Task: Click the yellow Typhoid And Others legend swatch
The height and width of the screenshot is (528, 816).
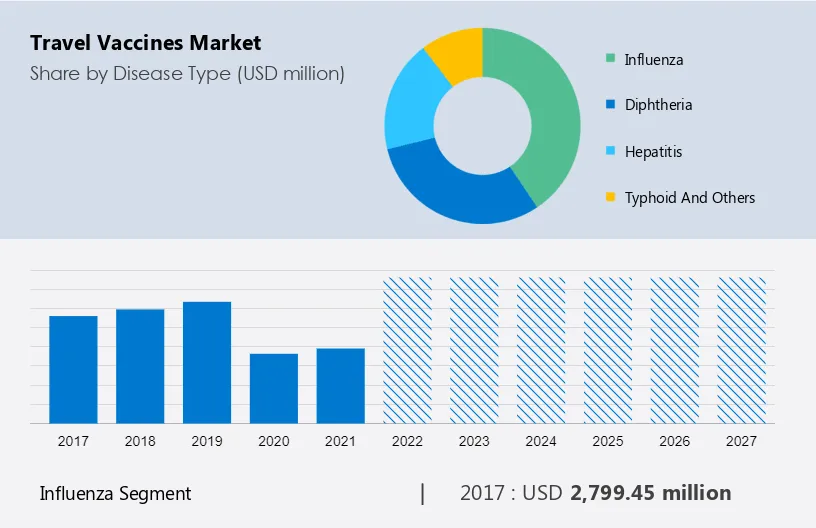Action: point(610,197)
